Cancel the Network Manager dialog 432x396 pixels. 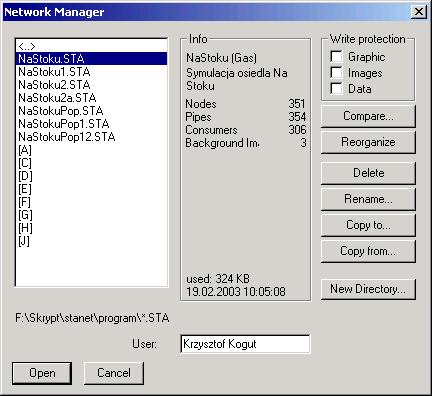[x=114, y=373]
